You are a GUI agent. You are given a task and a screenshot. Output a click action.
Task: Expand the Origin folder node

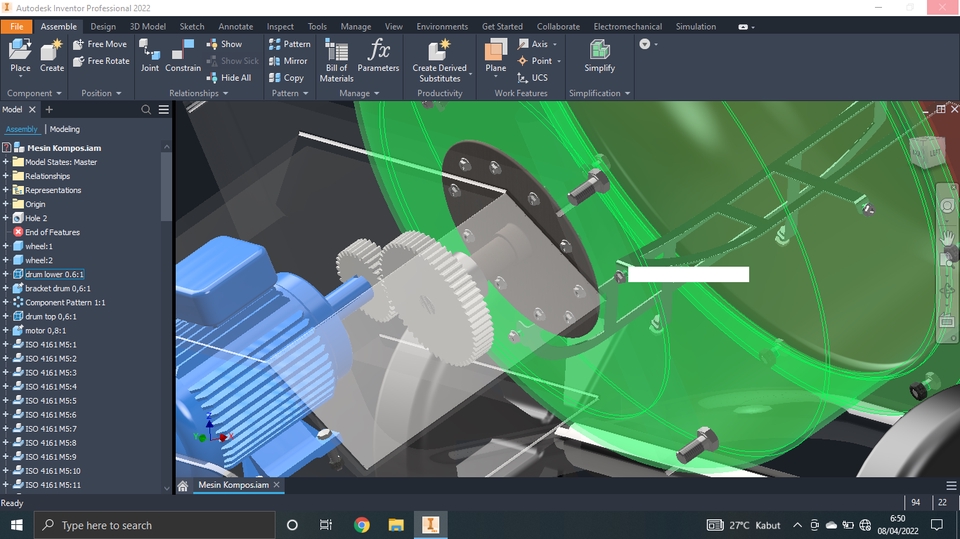tap(6, 205)
